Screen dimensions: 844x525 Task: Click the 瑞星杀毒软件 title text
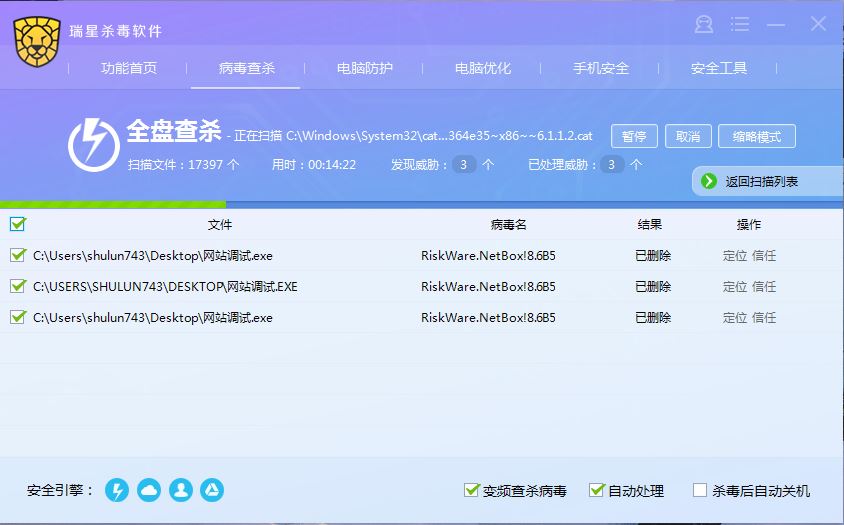pos(116,31)
